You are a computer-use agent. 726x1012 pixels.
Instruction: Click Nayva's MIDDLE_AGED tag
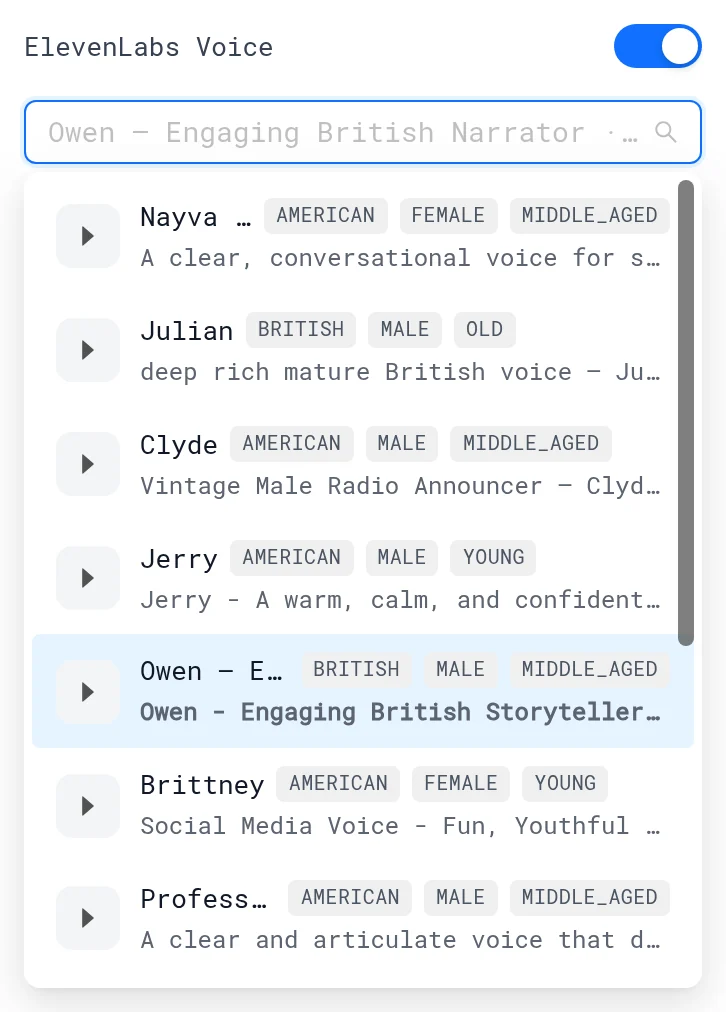[x=590, y=216]
